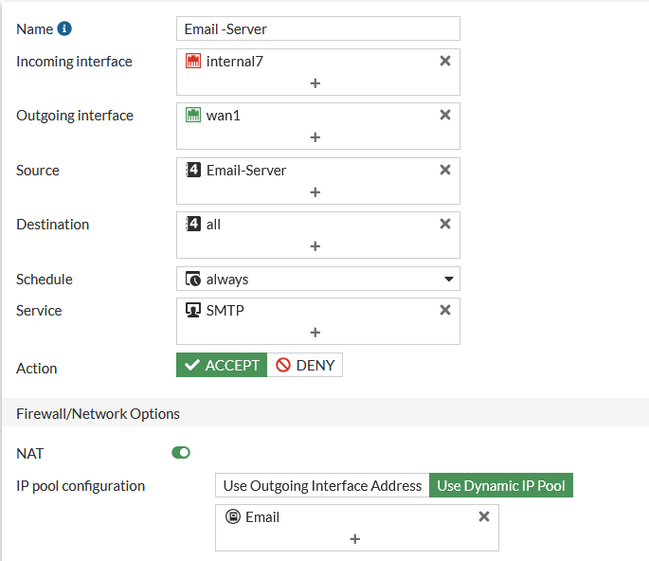Click the Name input field
Image resolution: width=649 pixels, height=561 pixels.
point(318,29)
